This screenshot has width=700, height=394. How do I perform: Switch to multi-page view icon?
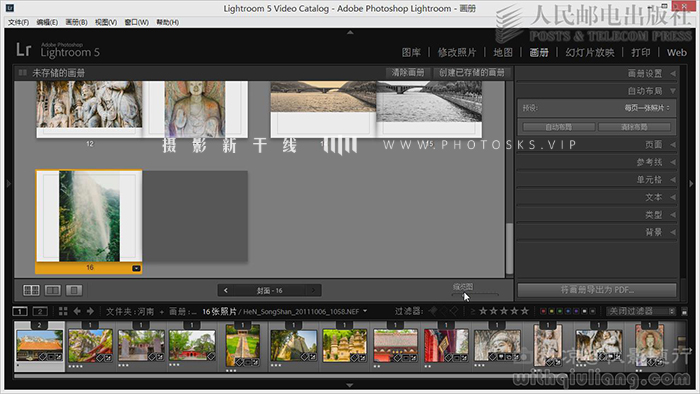[31, 290]
